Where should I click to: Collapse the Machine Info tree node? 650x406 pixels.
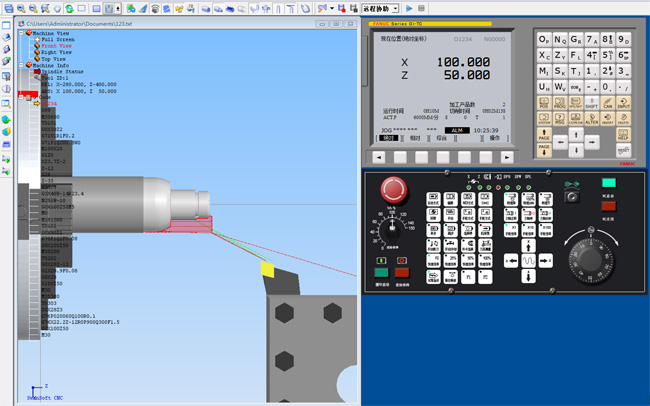tap(20, 65)
